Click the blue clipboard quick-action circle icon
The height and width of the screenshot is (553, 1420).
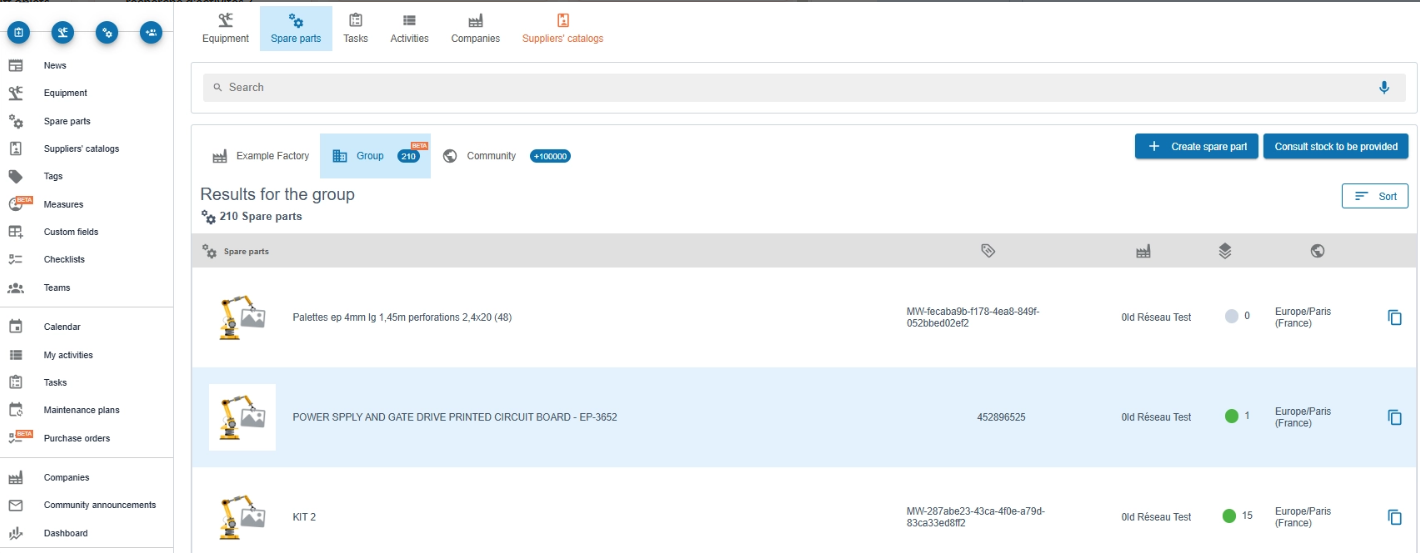coord(18,33)
